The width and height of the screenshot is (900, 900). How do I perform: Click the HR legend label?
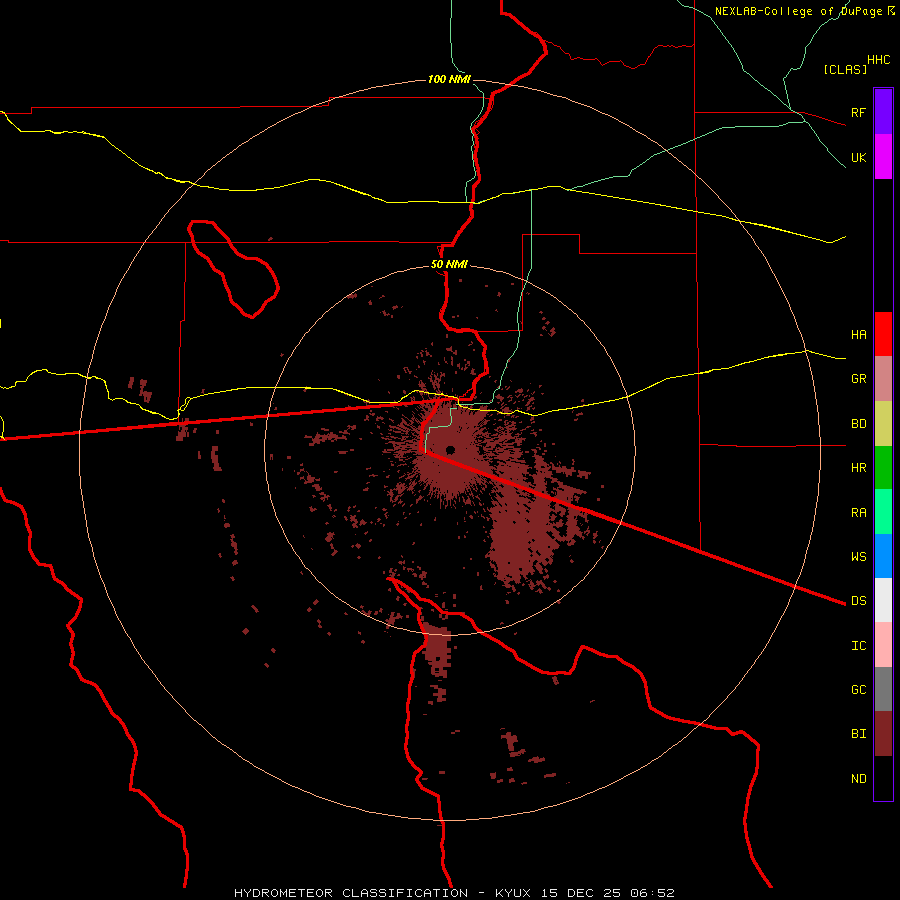tap(858, 468)
